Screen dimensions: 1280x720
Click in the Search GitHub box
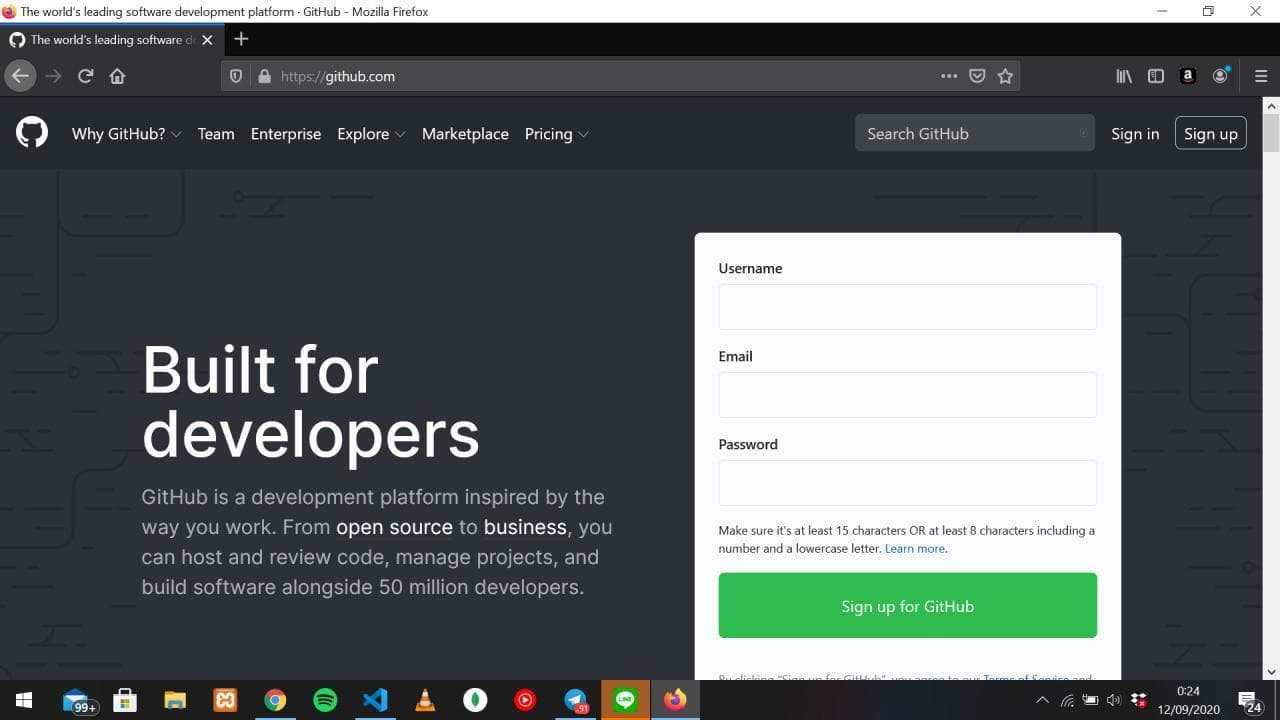[965, 134]
